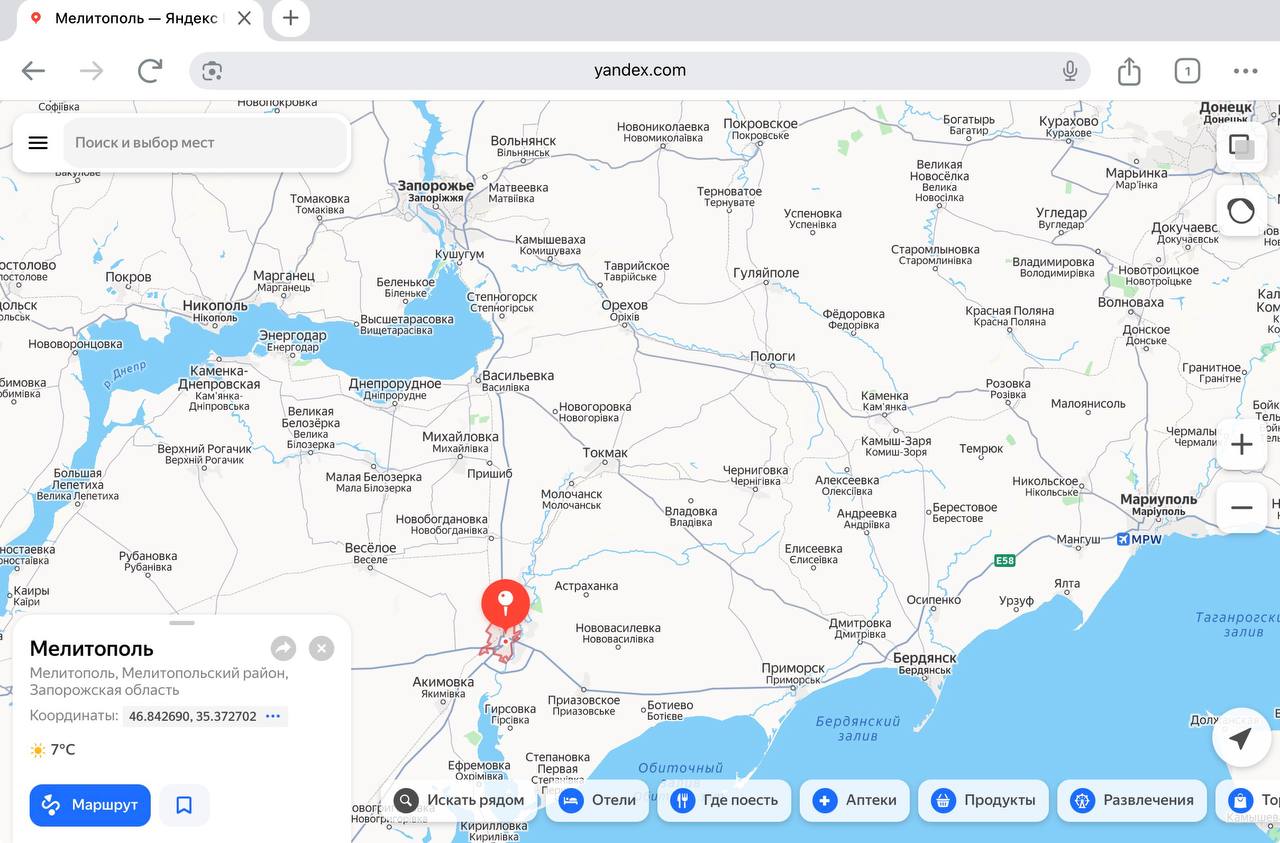1280x843 pixels.
Task: Zoom out the map with minus button
Action: click(1241, 508)
